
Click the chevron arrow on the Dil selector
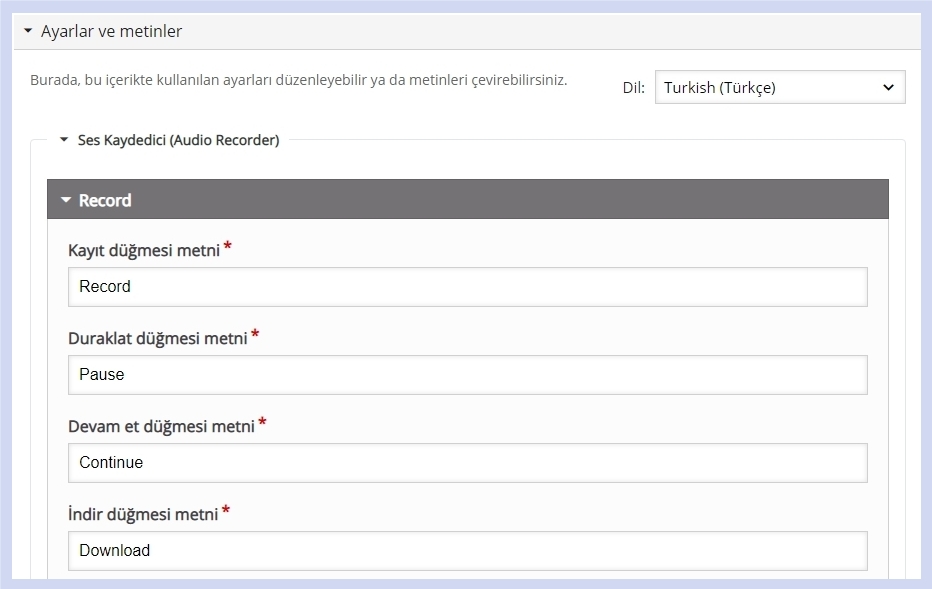(x=886, y=87)
